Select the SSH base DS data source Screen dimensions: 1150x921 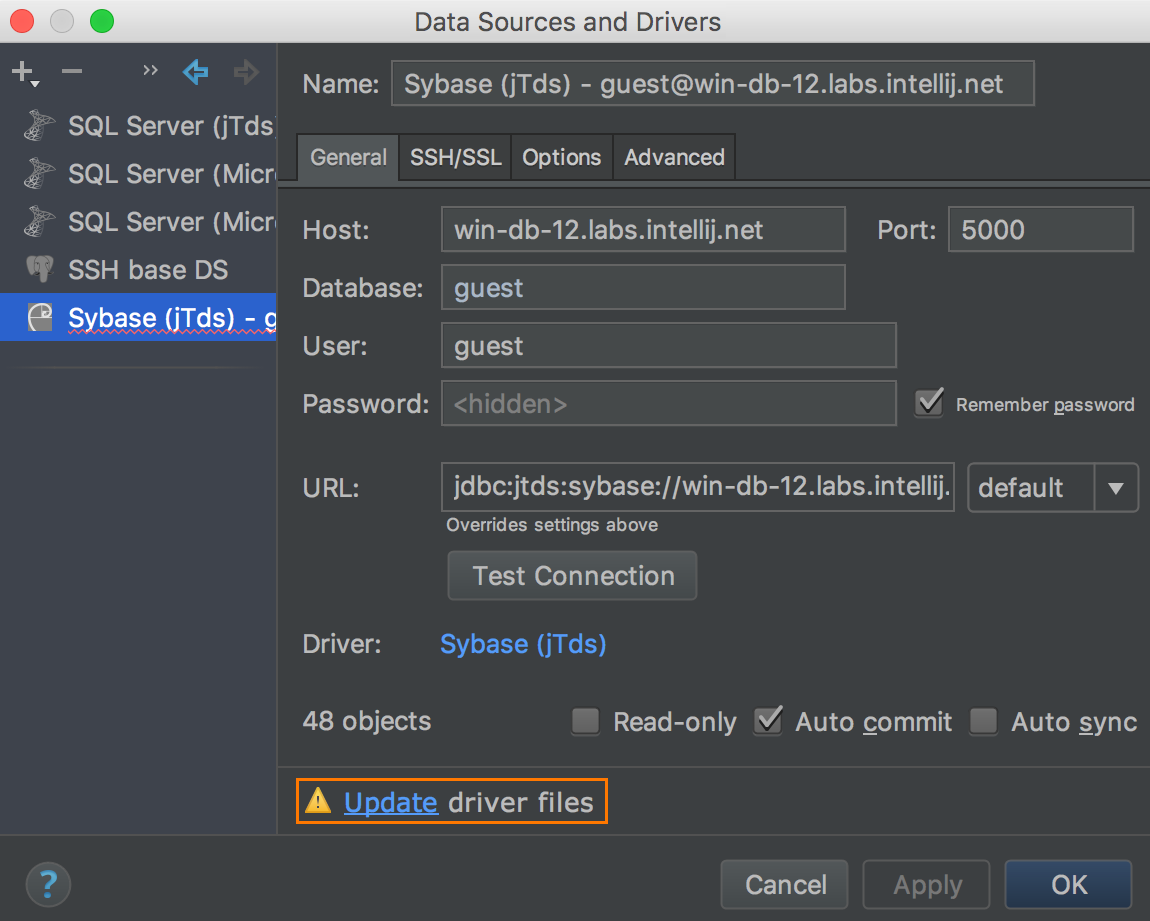pyautogui.click(x=138, y=270)
